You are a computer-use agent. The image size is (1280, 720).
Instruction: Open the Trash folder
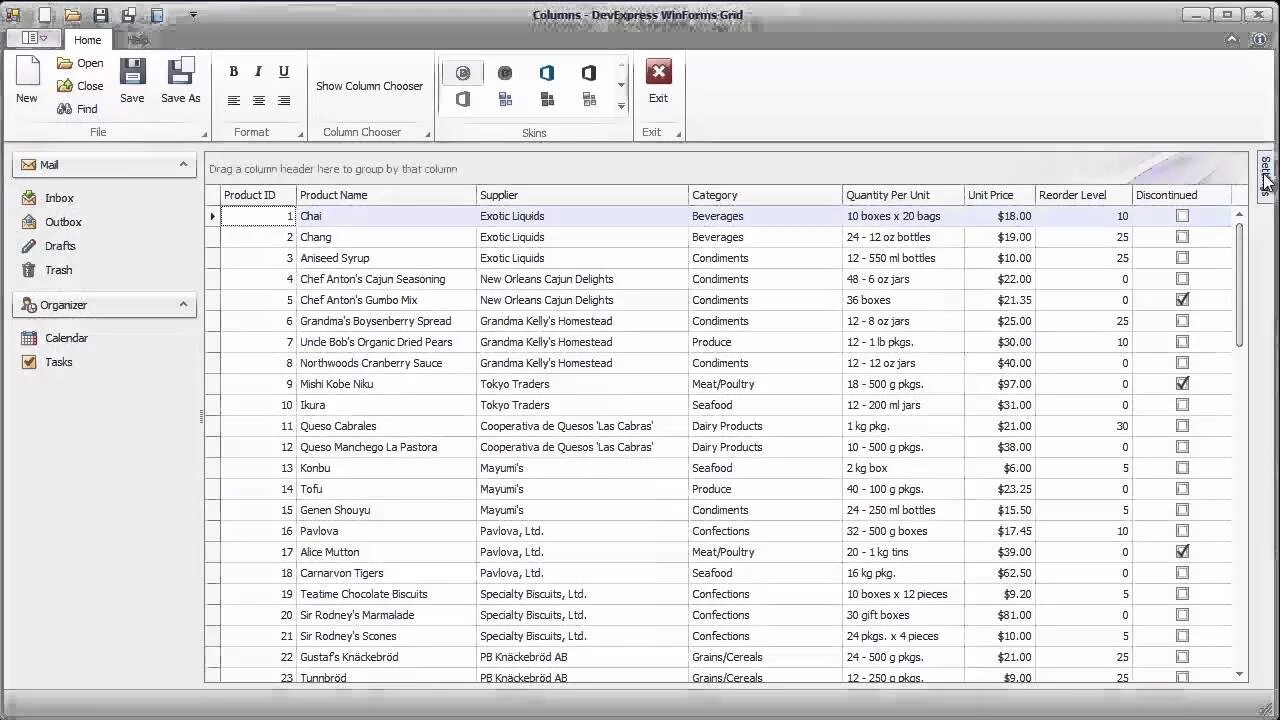[x=58, y=270]
